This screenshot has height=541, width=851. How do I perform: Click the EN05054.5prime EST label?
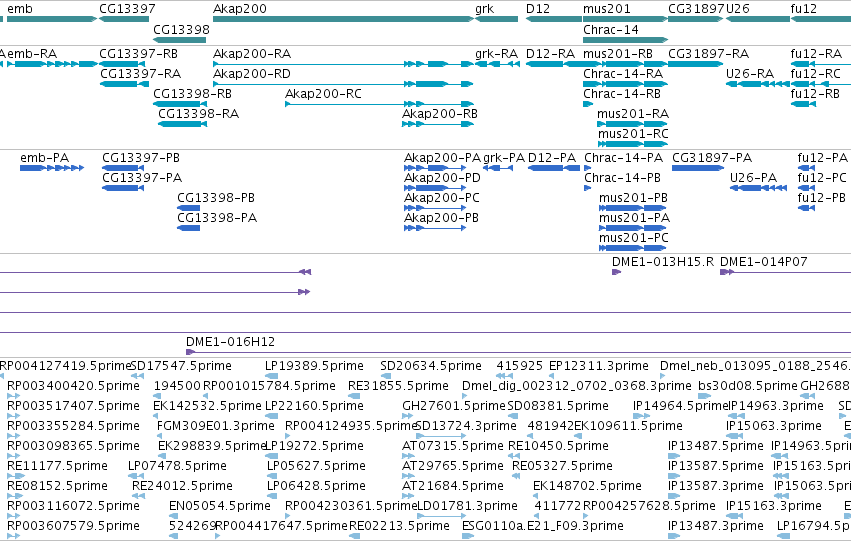[x=220, y=506]
